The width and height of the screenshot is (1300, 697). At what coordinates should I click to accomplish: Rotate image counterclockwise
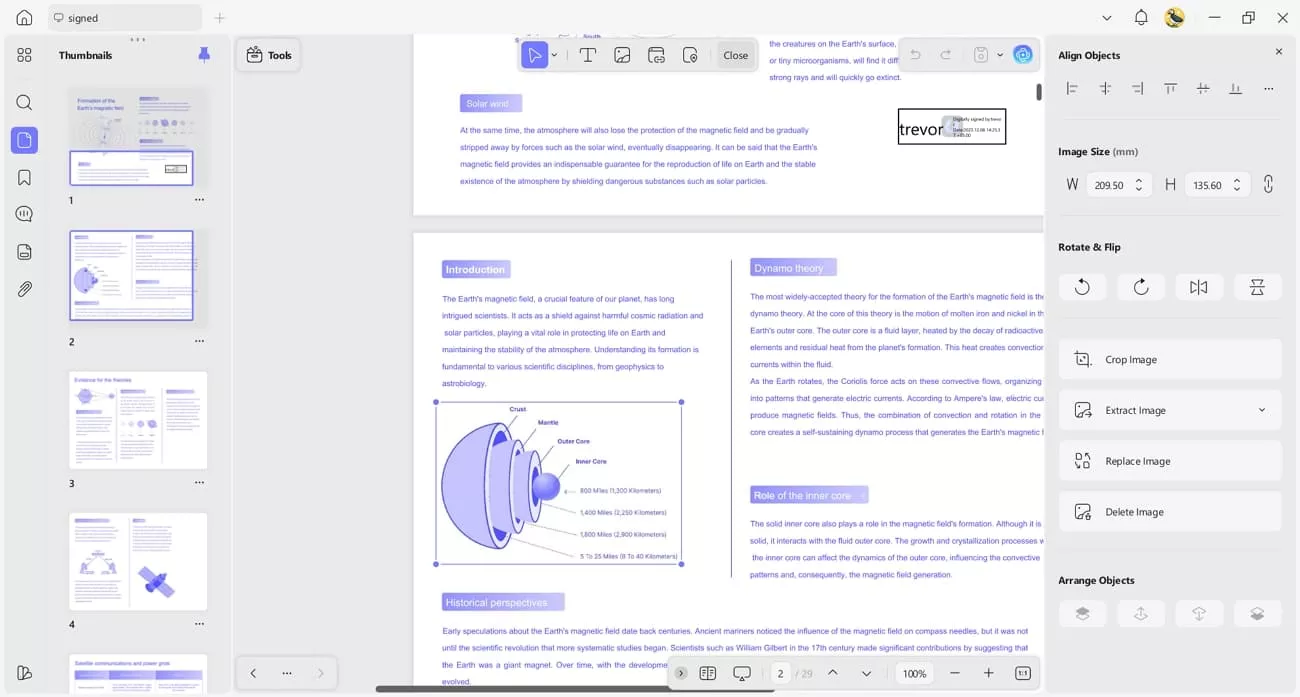[x=1082, y=287]
